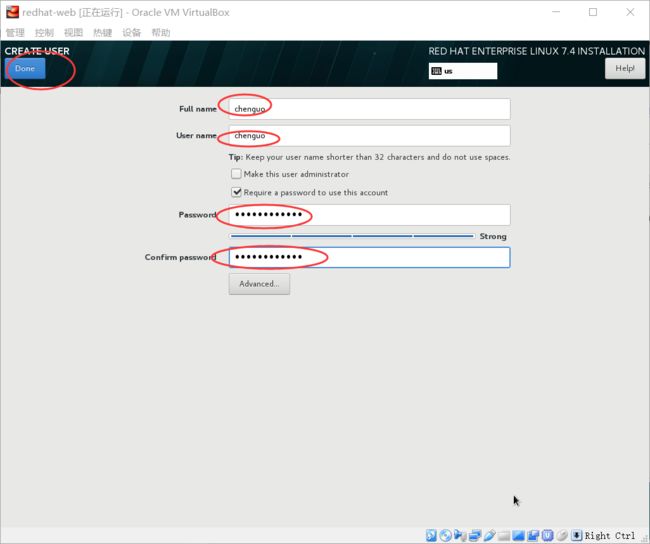Click the video capture status icon

pos(533,535)
